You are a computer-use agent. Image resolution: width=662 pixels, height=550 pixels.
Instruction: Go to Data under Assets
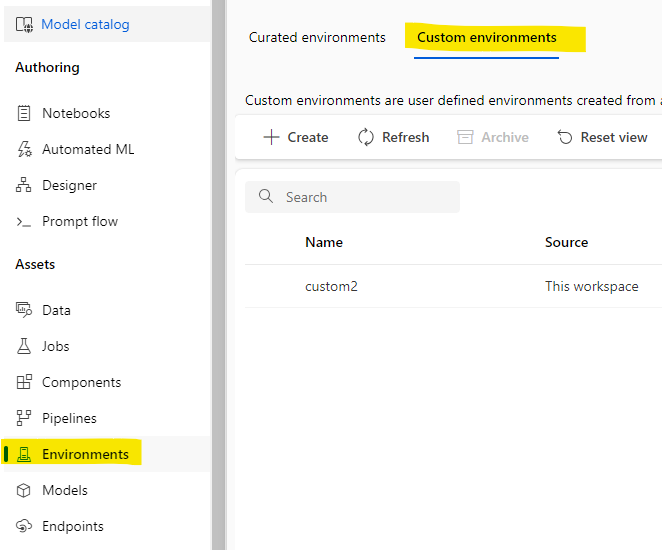(x=56, y=310)
